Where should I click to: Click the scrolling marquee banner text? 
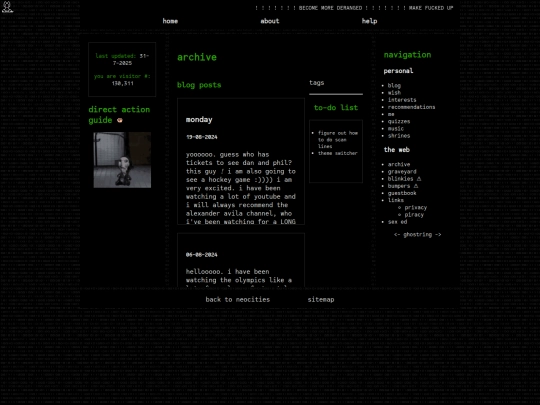click(354, 8)
